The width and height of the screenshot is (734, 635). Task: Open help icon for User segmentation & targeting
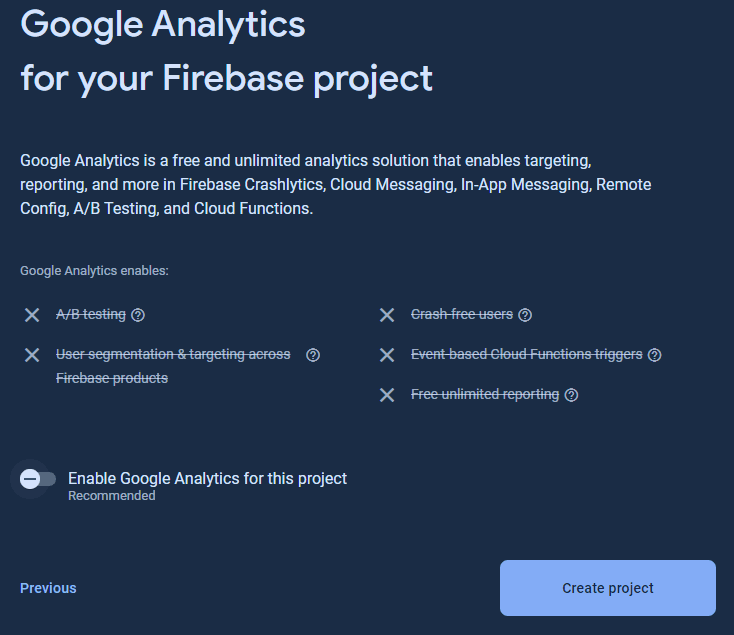[313, 355]
